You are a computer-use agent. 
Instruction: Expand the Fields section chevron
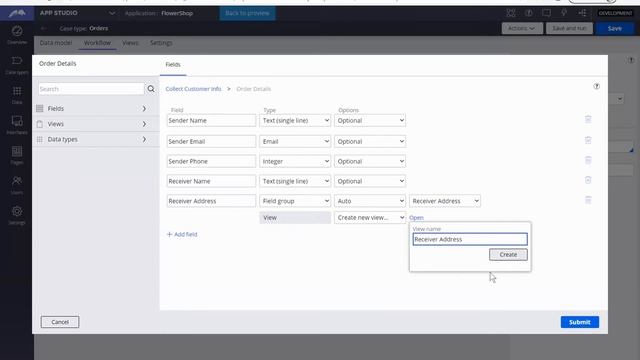[x=144, y=109]
